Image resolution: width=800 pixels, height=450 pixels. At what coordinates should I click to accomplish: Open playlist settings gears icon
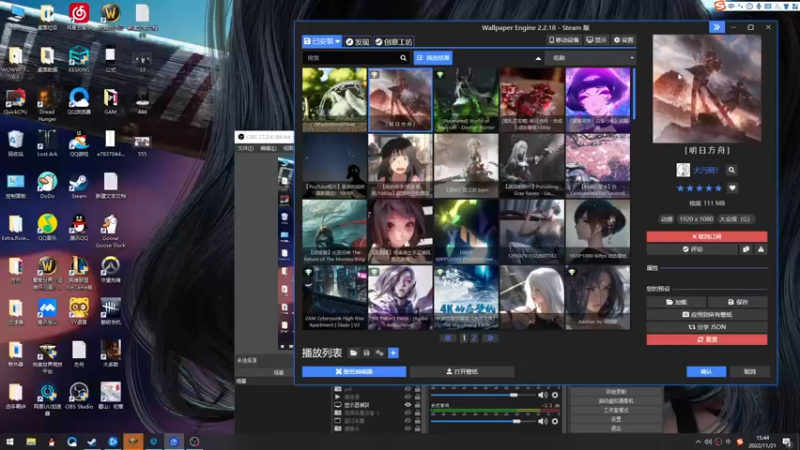(380, 353)
